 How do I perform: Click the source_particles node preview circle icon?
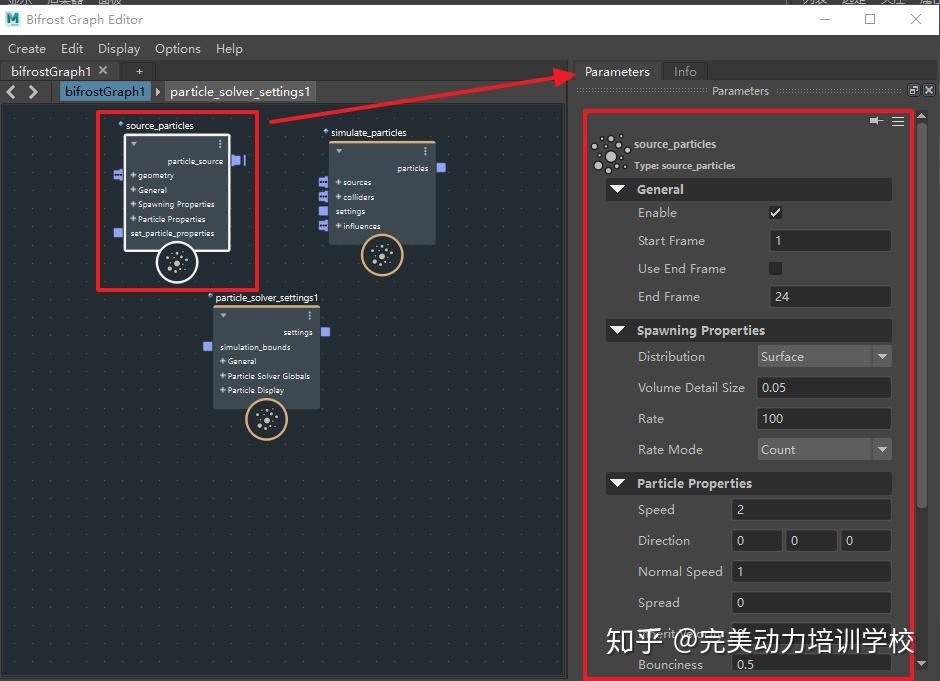click(177, 263)
